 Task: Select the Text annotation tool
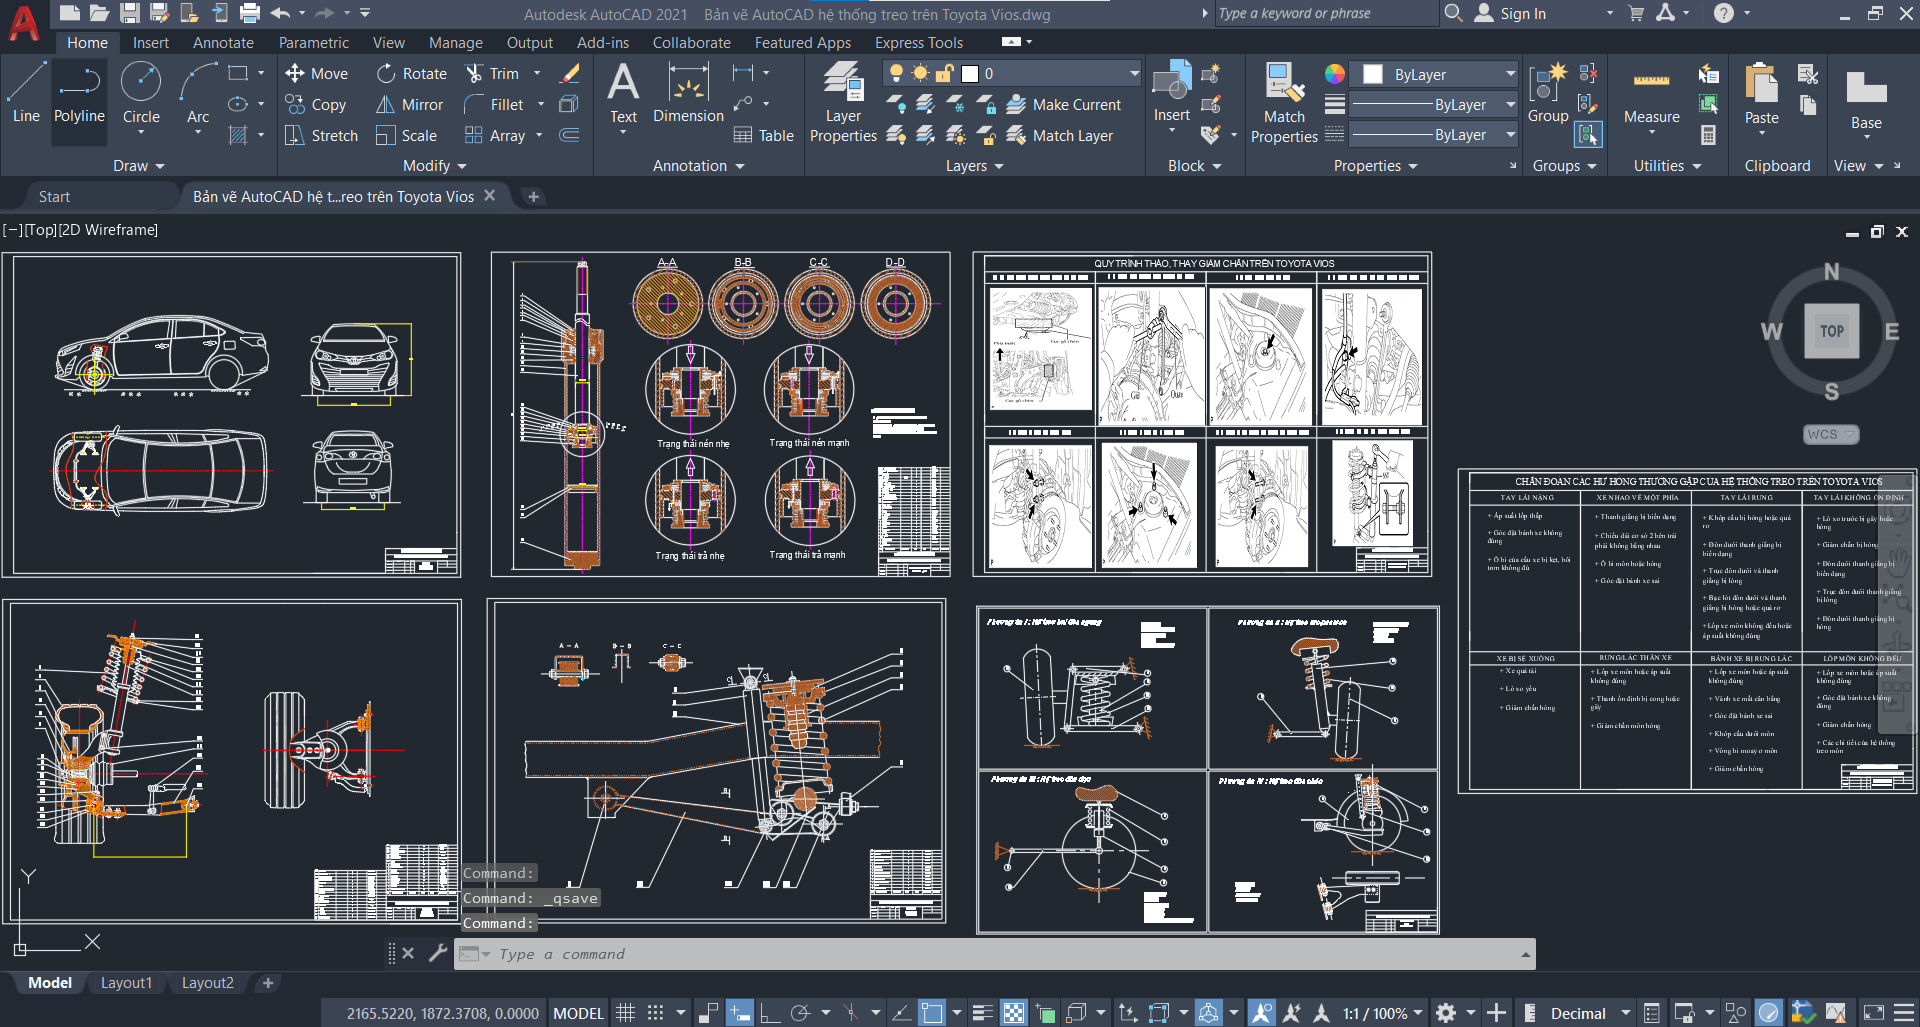coord(623,93)
